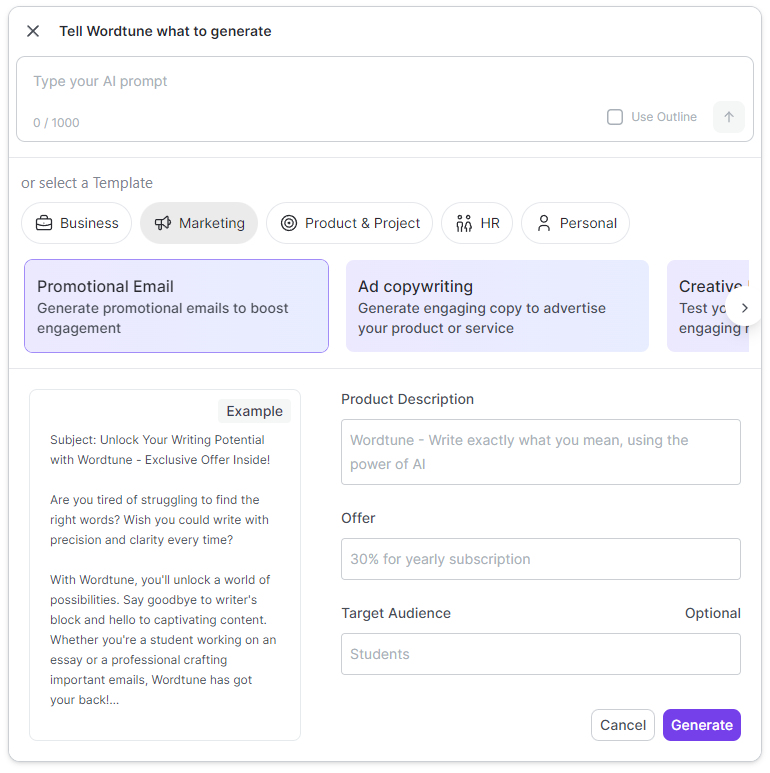Open the Product & Project category
Image resolution: width=770 pixels, height=773 pixels.
tap(350, 223)
